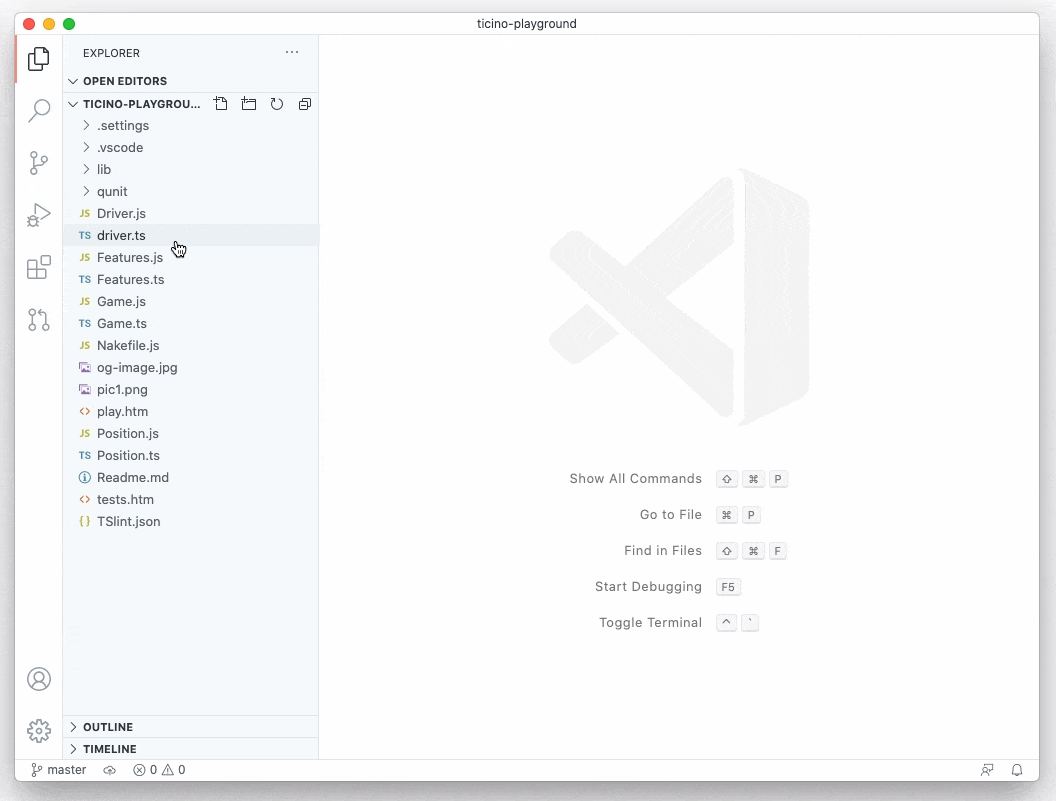Open the notifications bell in the status bar
This screenshot has width=1056, height=801.
[1017, 770]
